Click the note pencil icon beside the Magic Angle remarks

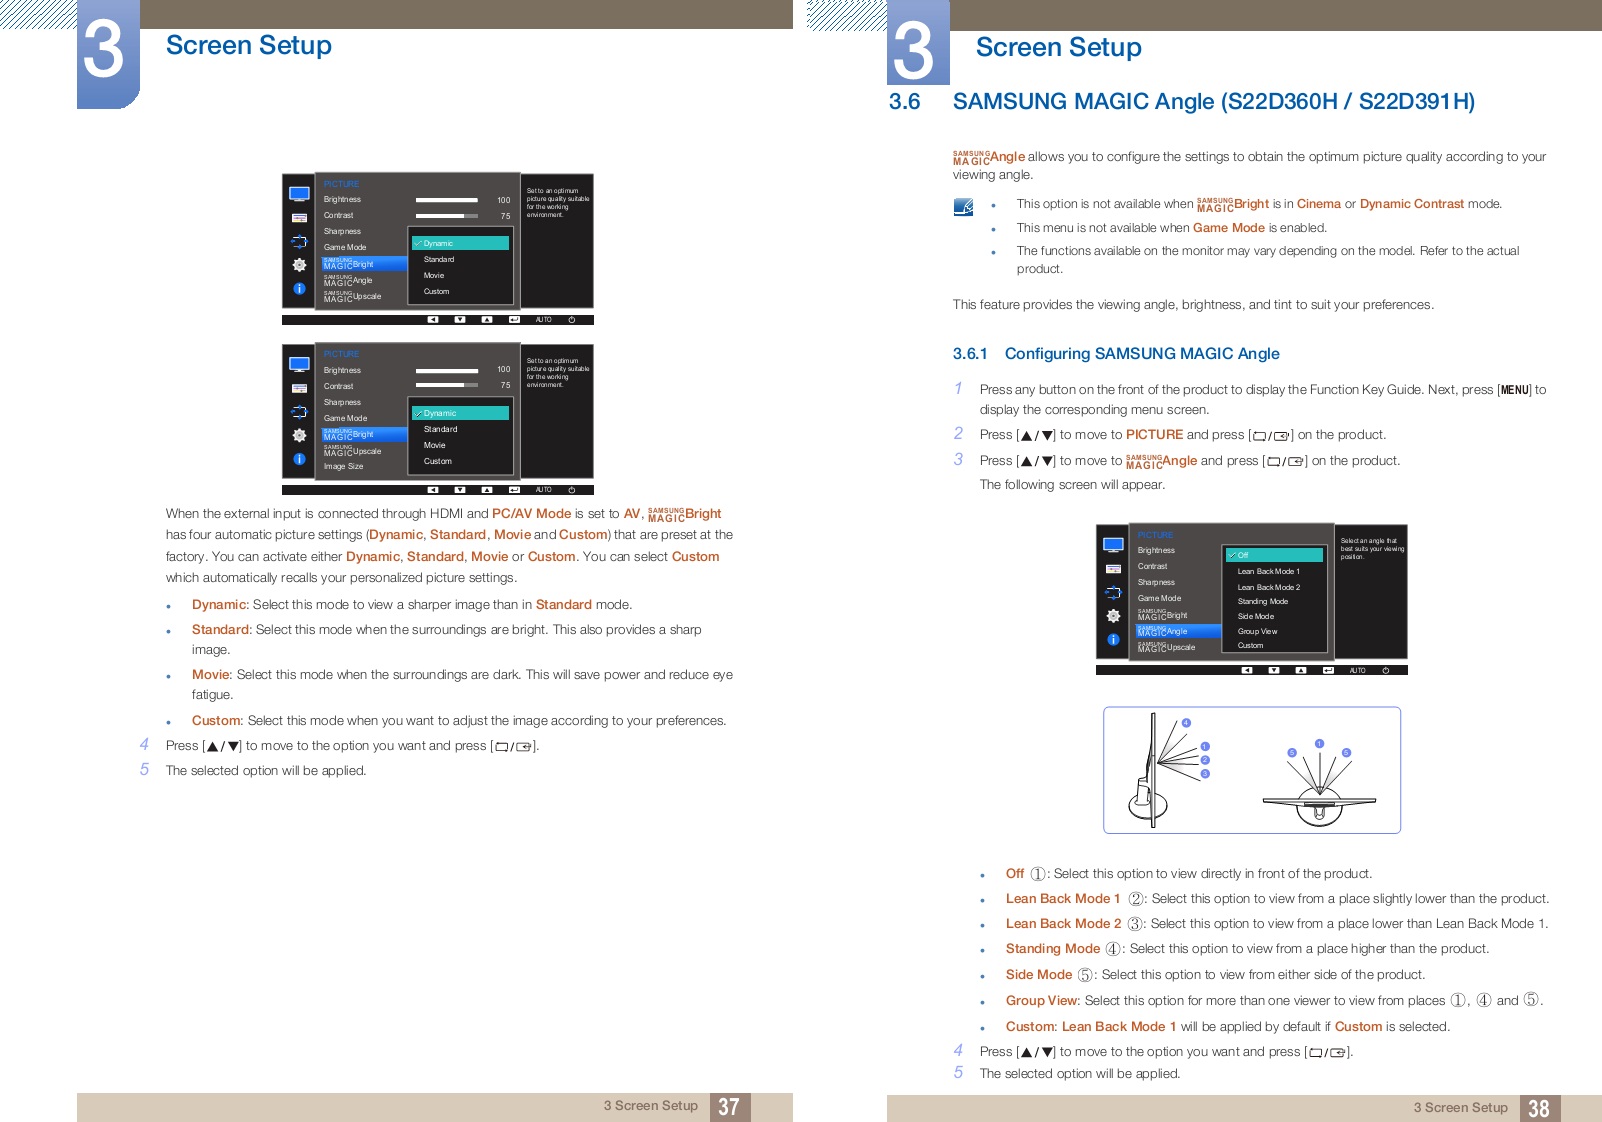click(963, 207)
